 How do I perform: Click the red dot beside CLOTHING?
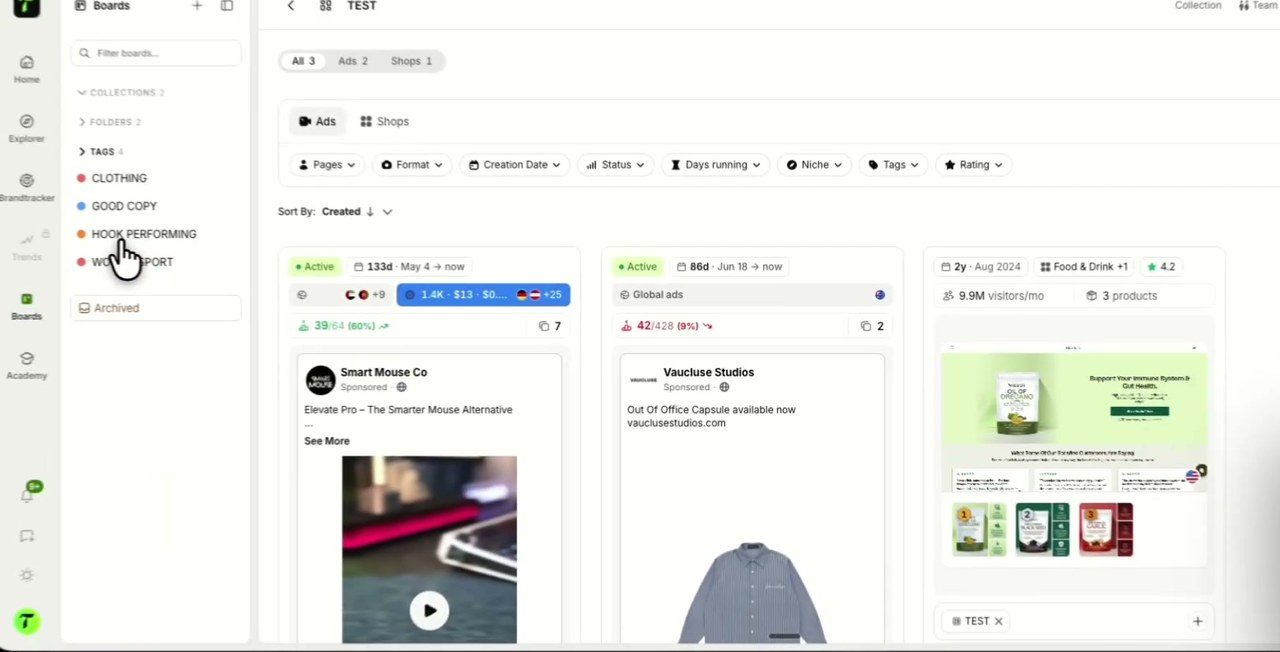[x=81, y=178]
